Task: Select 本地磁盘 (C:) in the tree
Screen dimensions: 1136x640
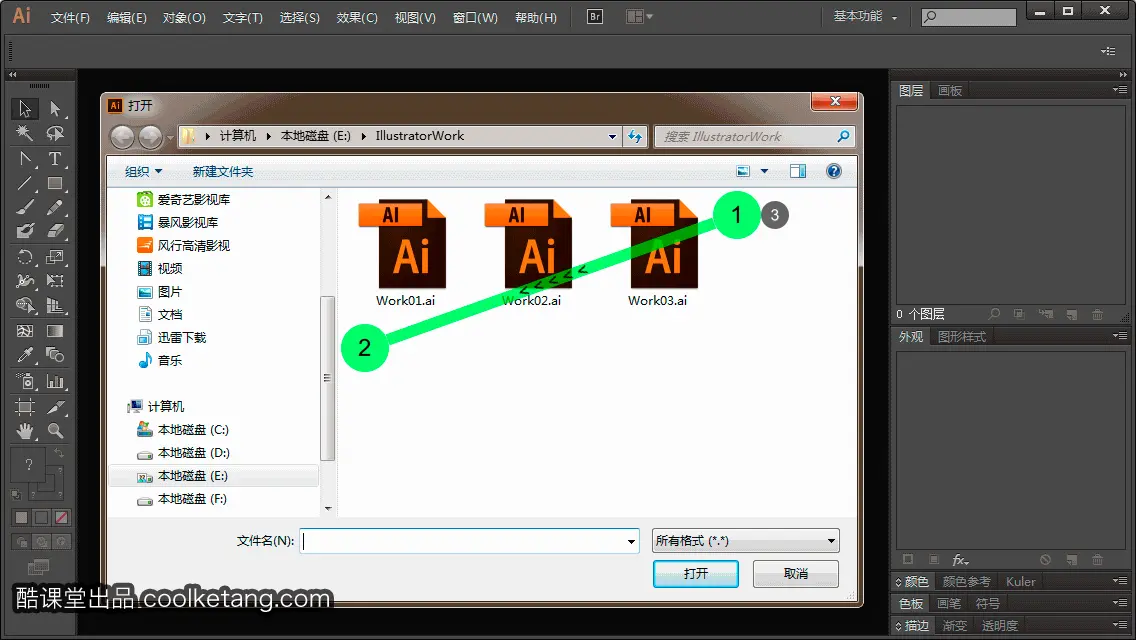Action: coord(193,430)
